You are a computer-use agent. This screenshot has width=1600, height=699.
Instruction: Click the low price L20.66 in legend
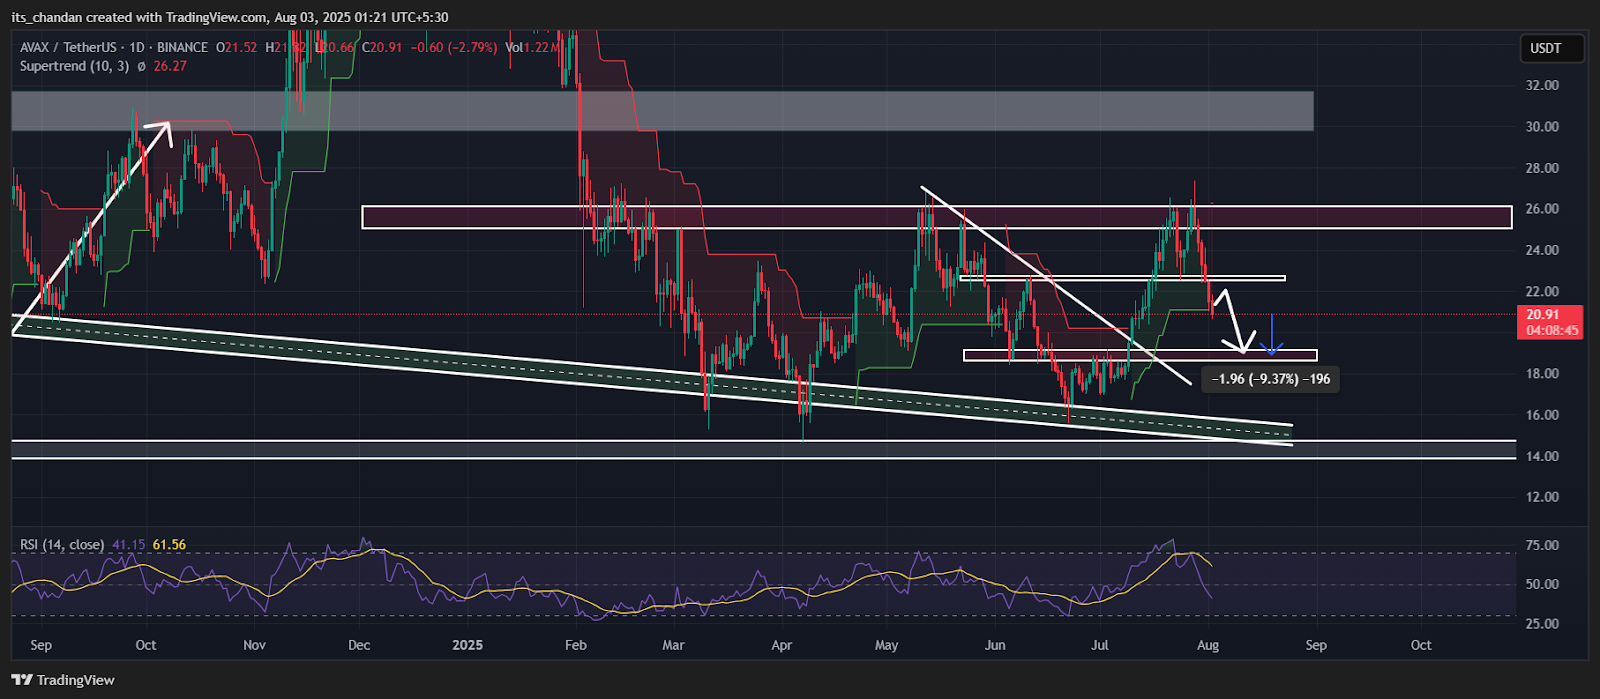334,47
